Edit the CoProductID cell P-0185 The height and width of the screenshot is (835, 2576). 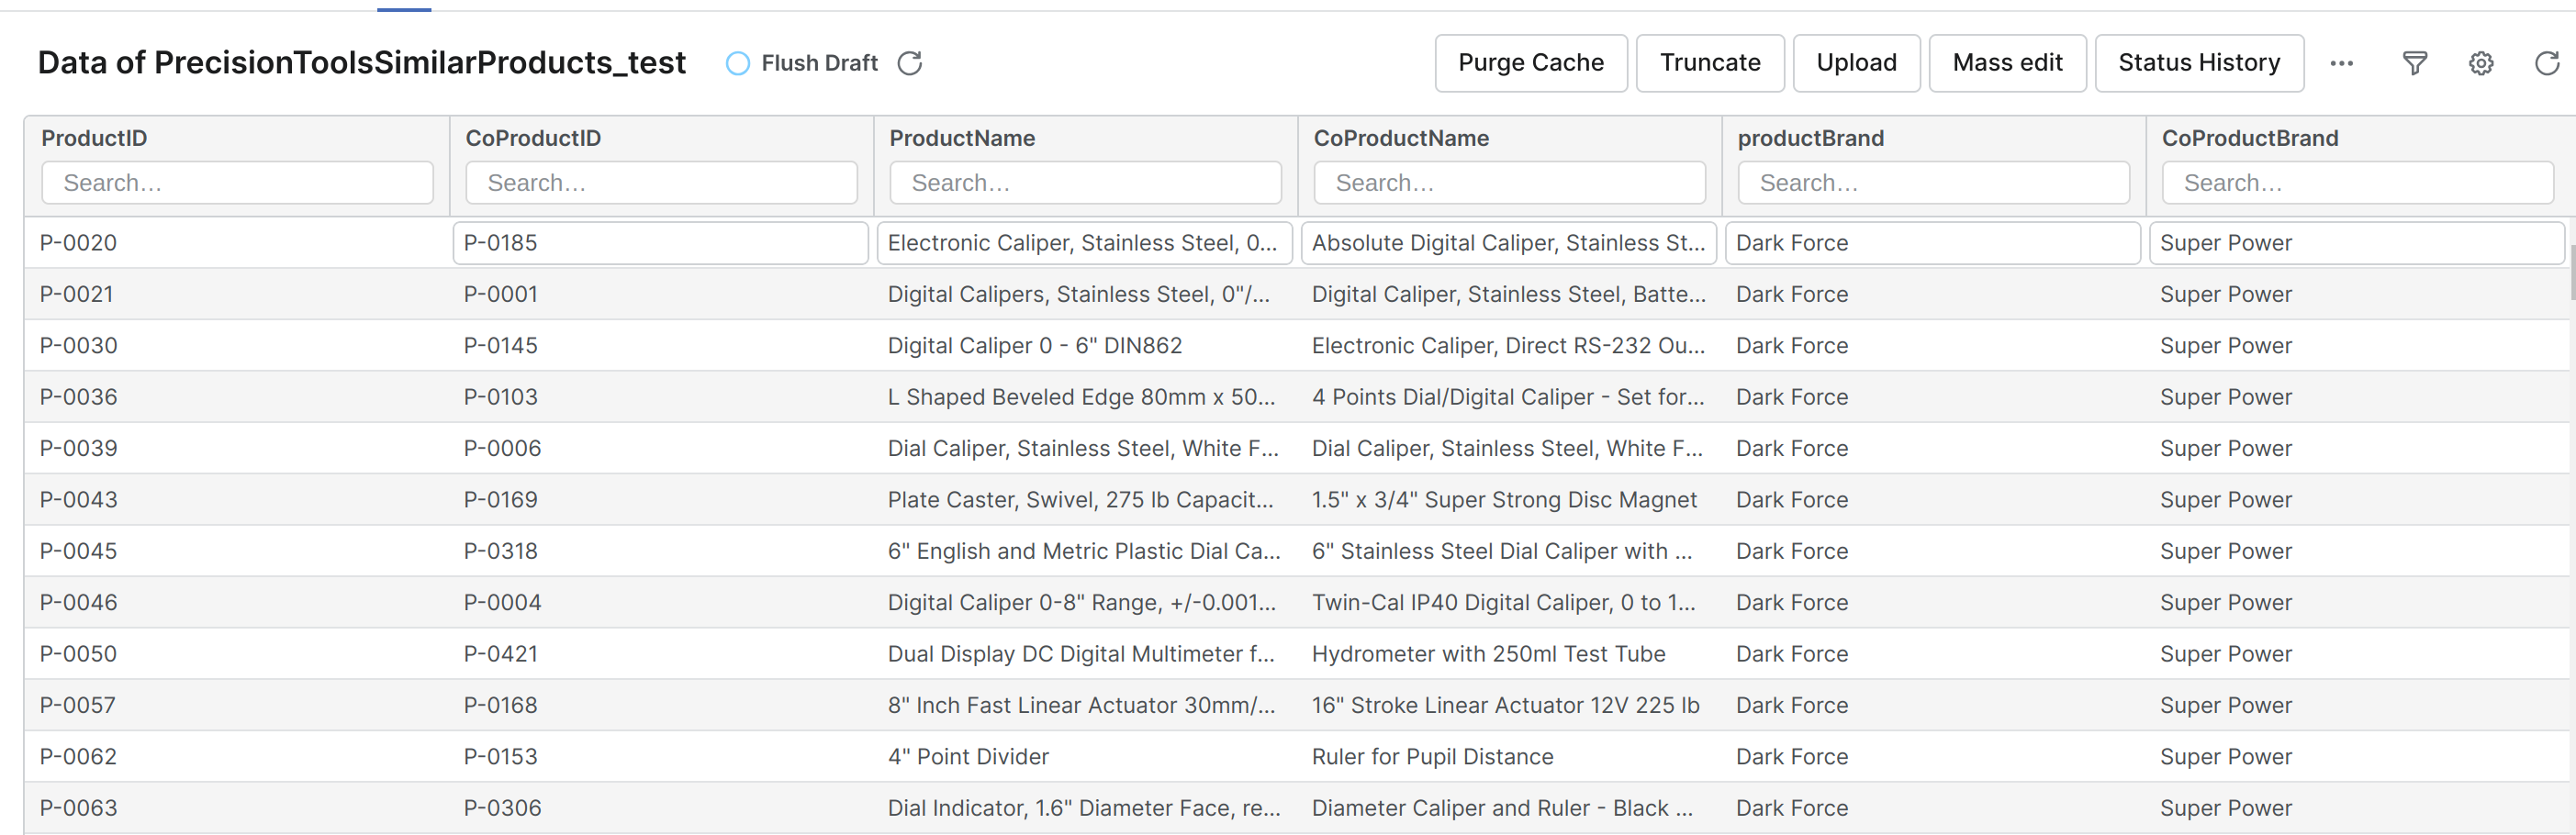point(660,243)
